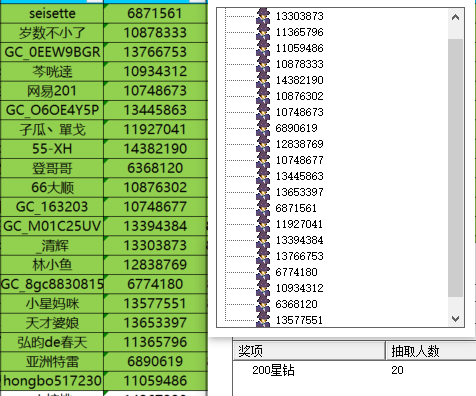
Task: Select the user icon beside 6774180
Action: [x=263, y=272]
